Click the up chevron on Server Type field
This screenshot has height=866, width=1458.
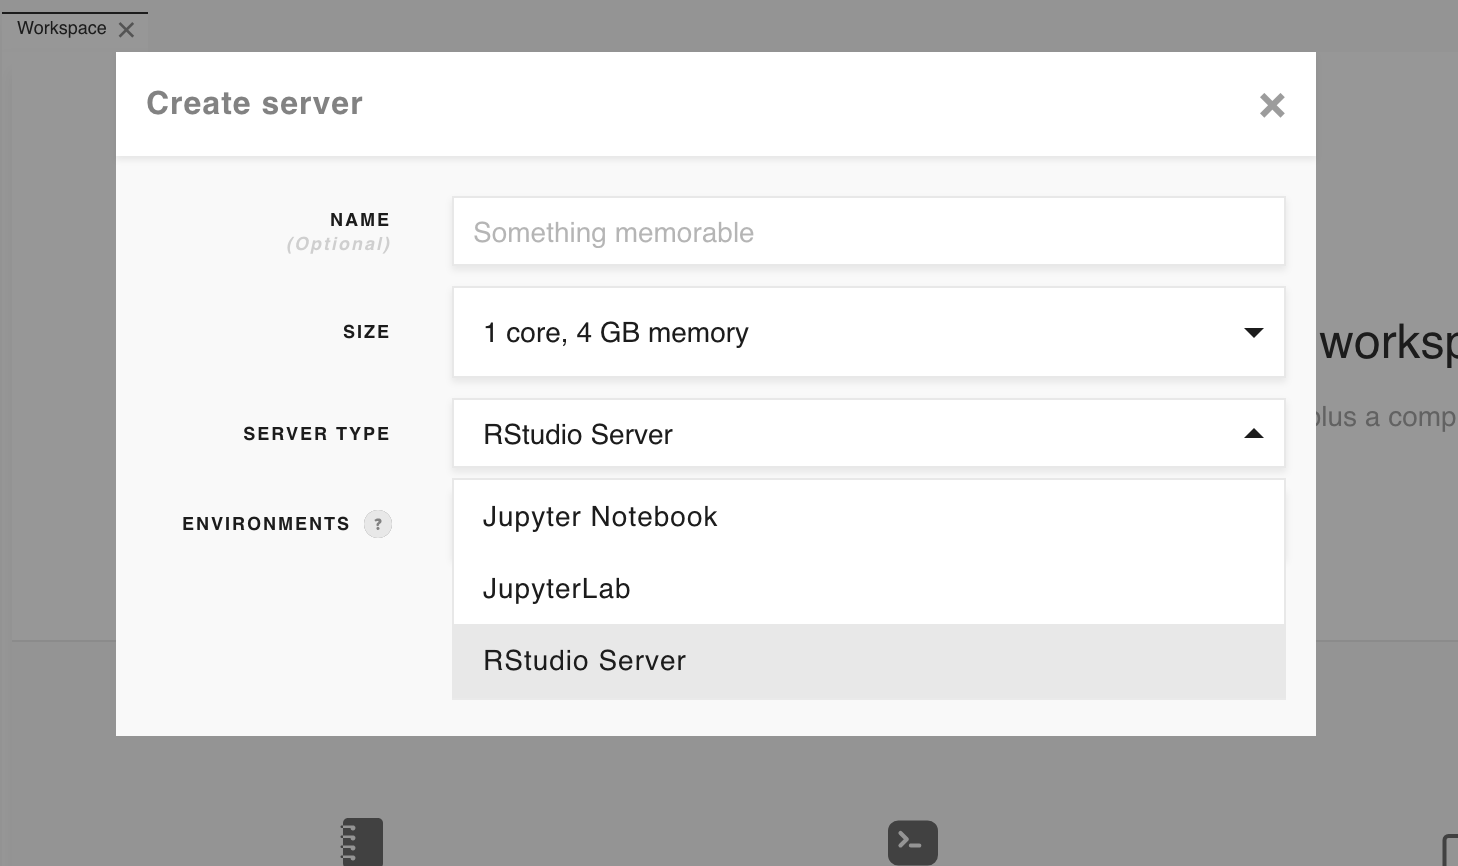[x=1254, y=434]
